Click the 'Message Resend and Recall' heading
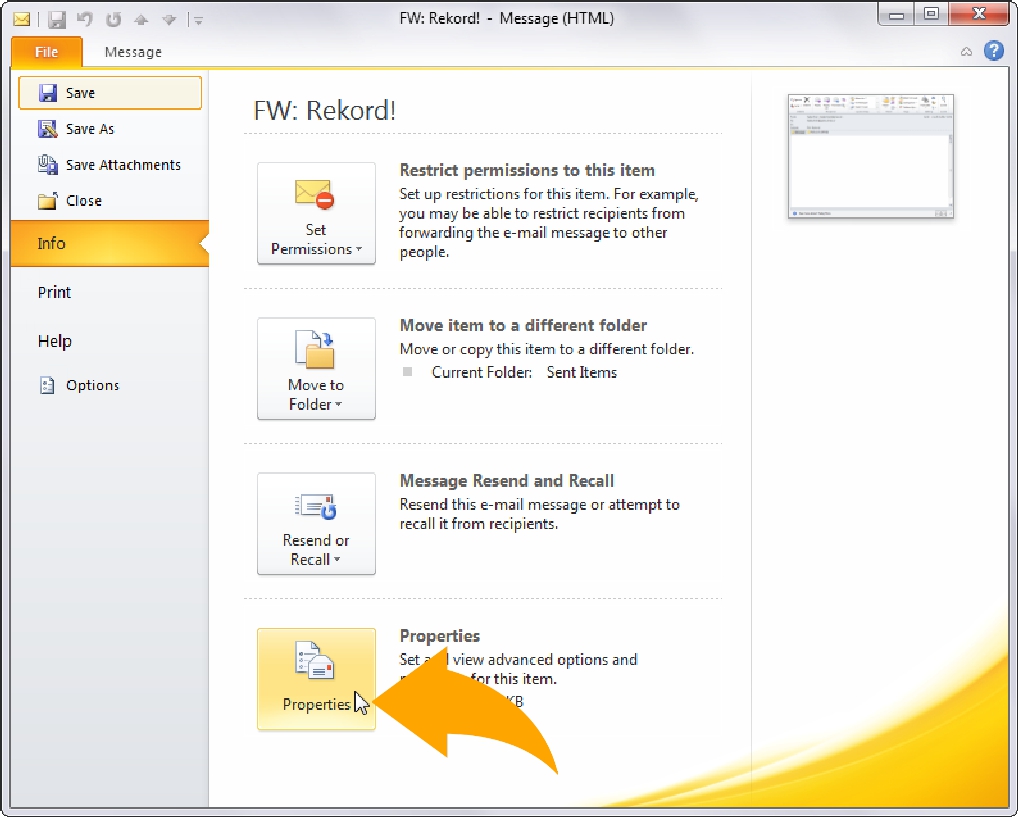This screenshot has width=1018, height=817. pos(506,481)
